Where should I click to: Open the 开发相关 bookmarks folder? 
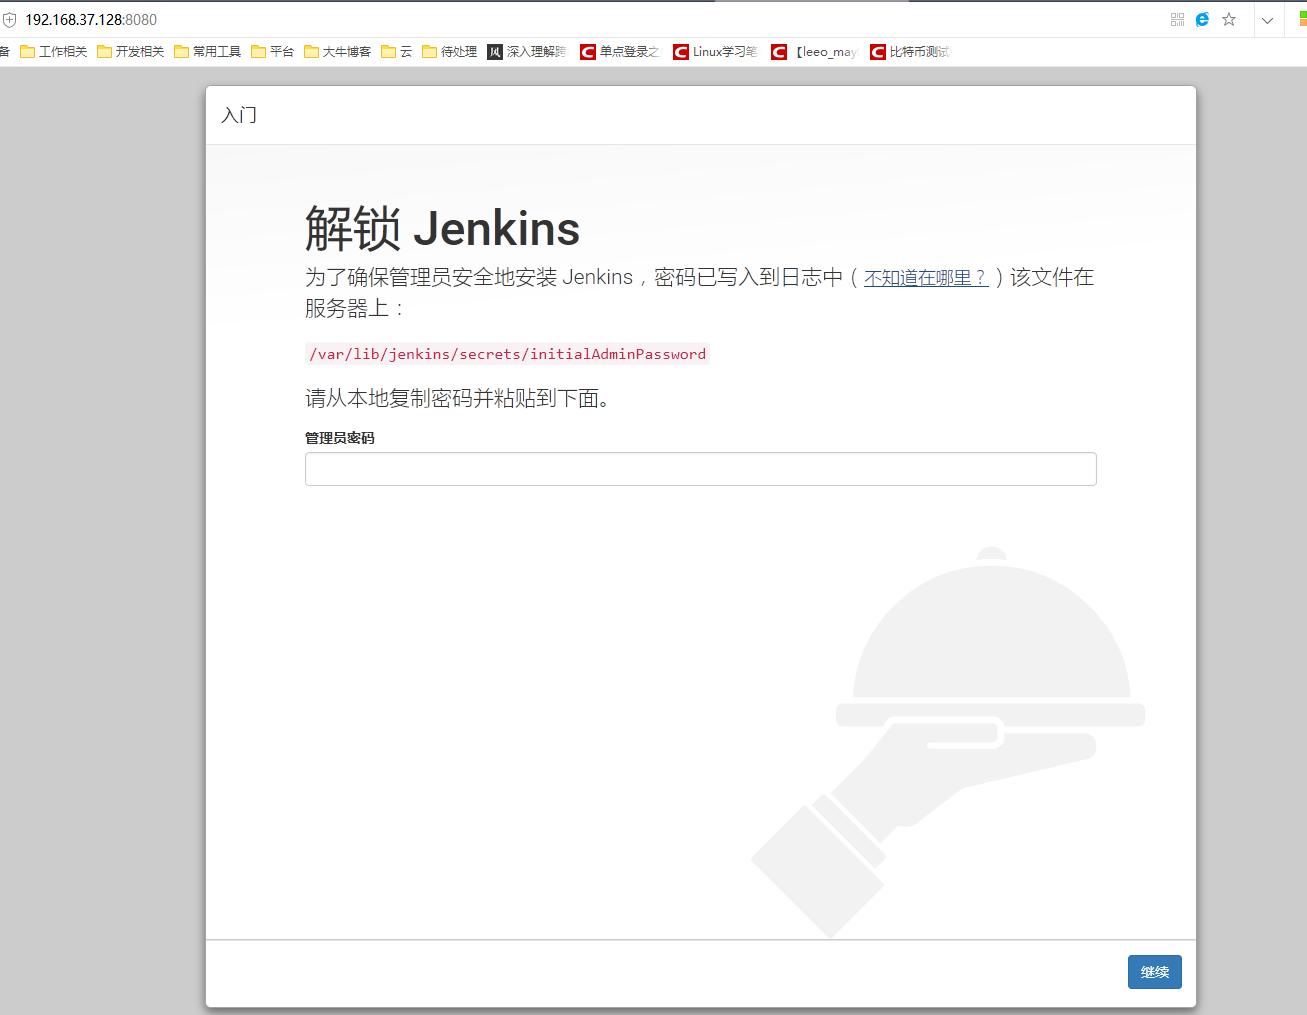(x=131, y=52)
